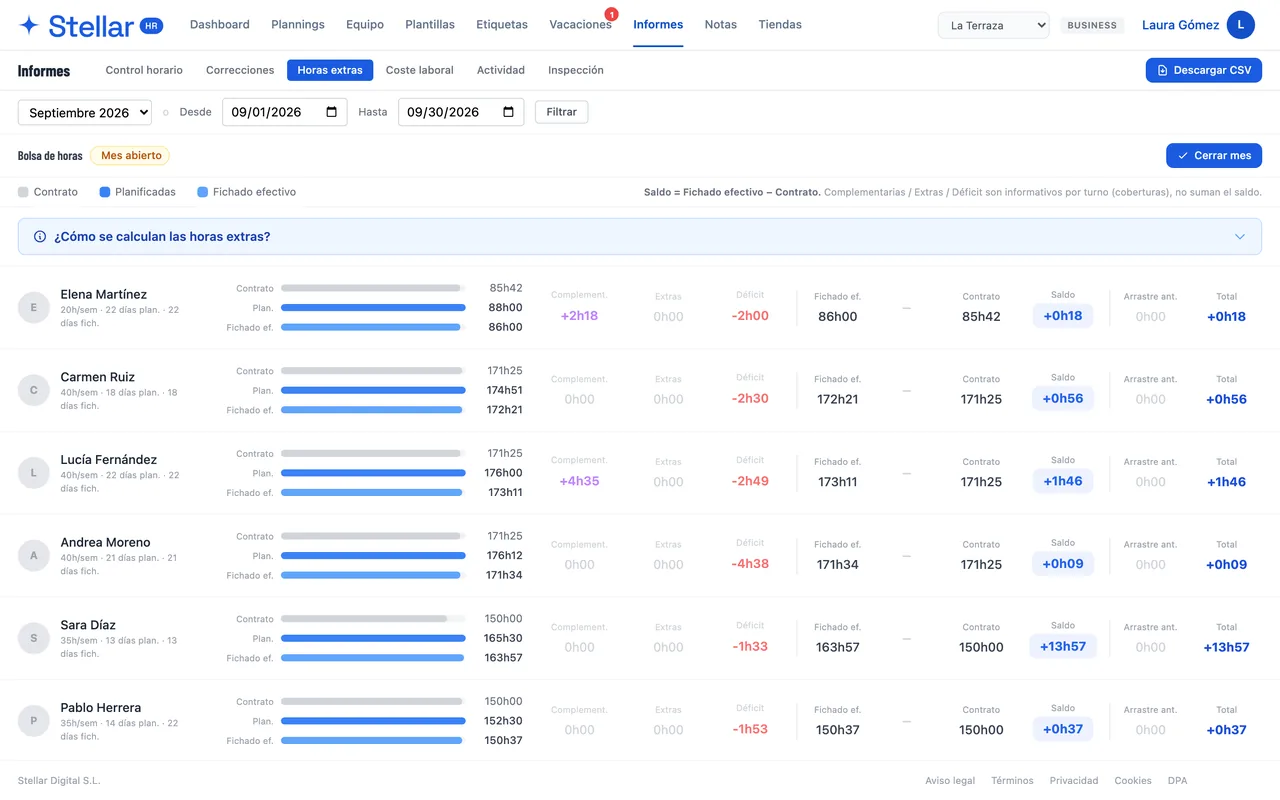
Task: Click the Mes abierto status badge
Action: (130, 156)
